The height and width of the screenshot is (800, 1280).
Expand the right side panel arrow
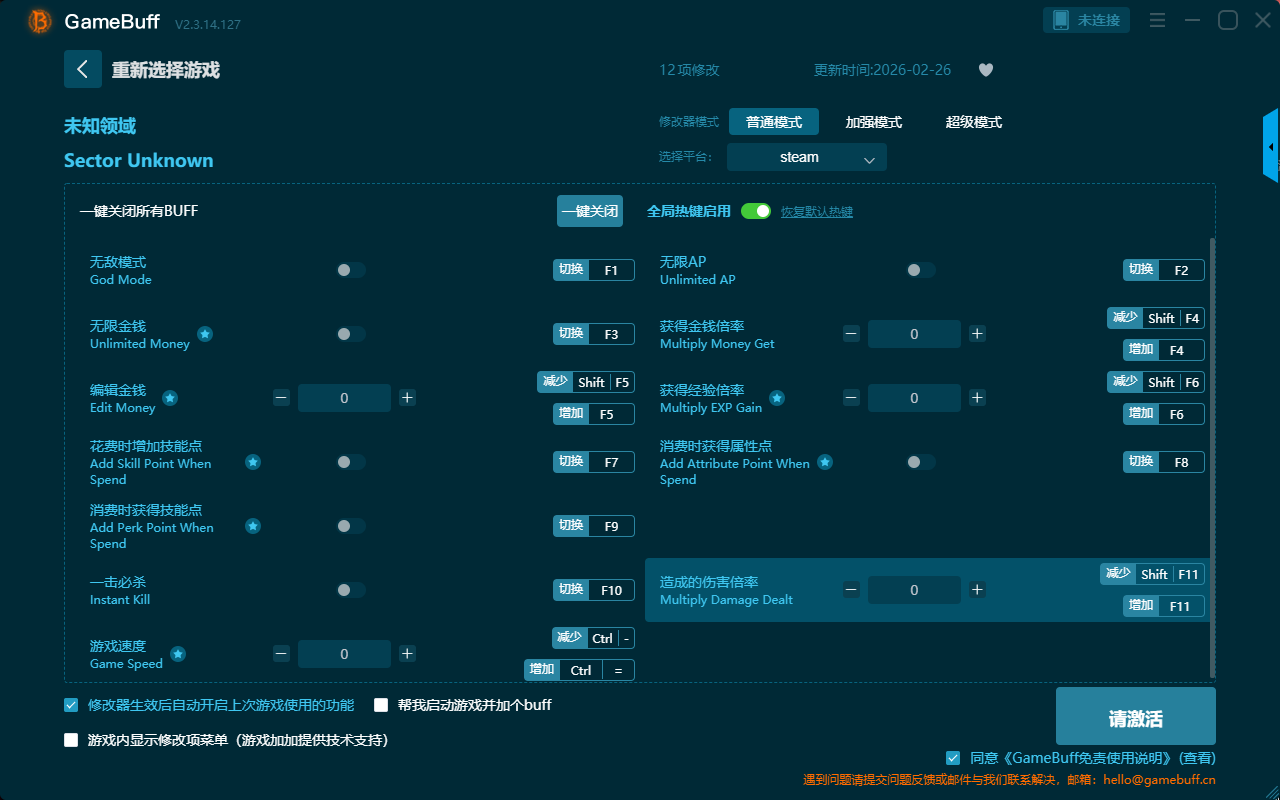pos(1270,147)
